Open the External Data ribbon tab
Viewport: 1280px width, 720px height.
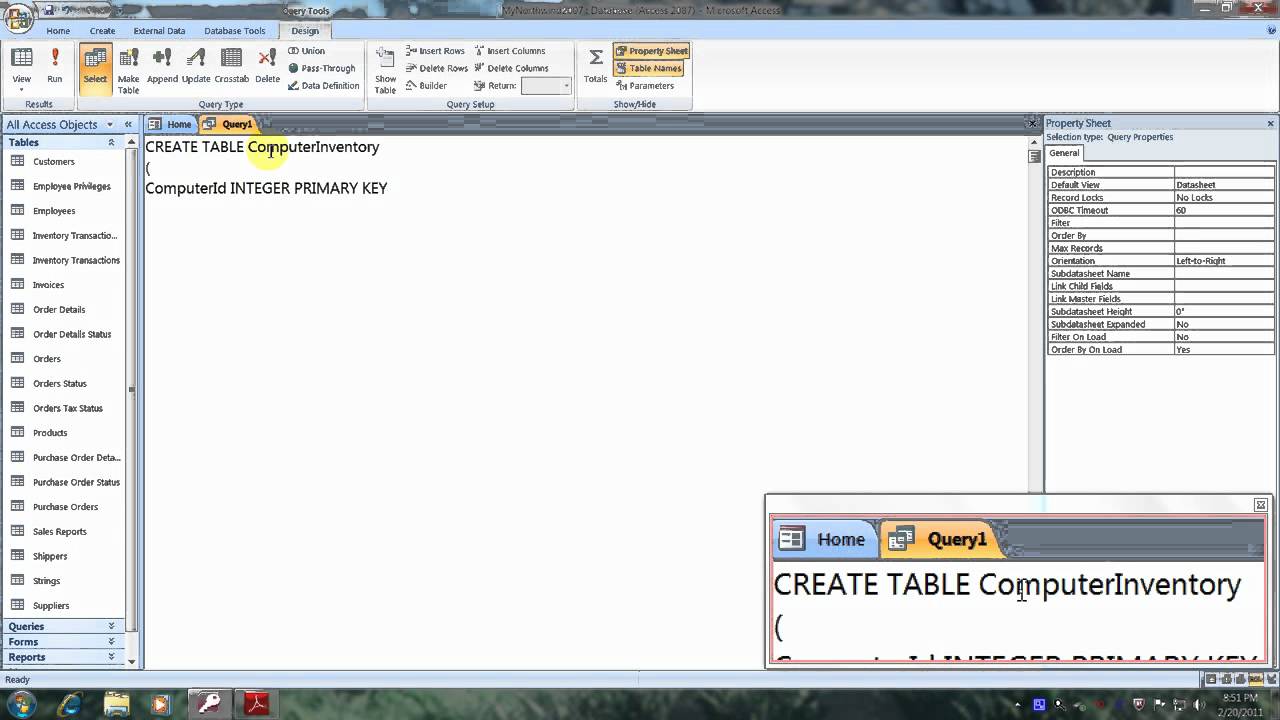pos(159,31)
